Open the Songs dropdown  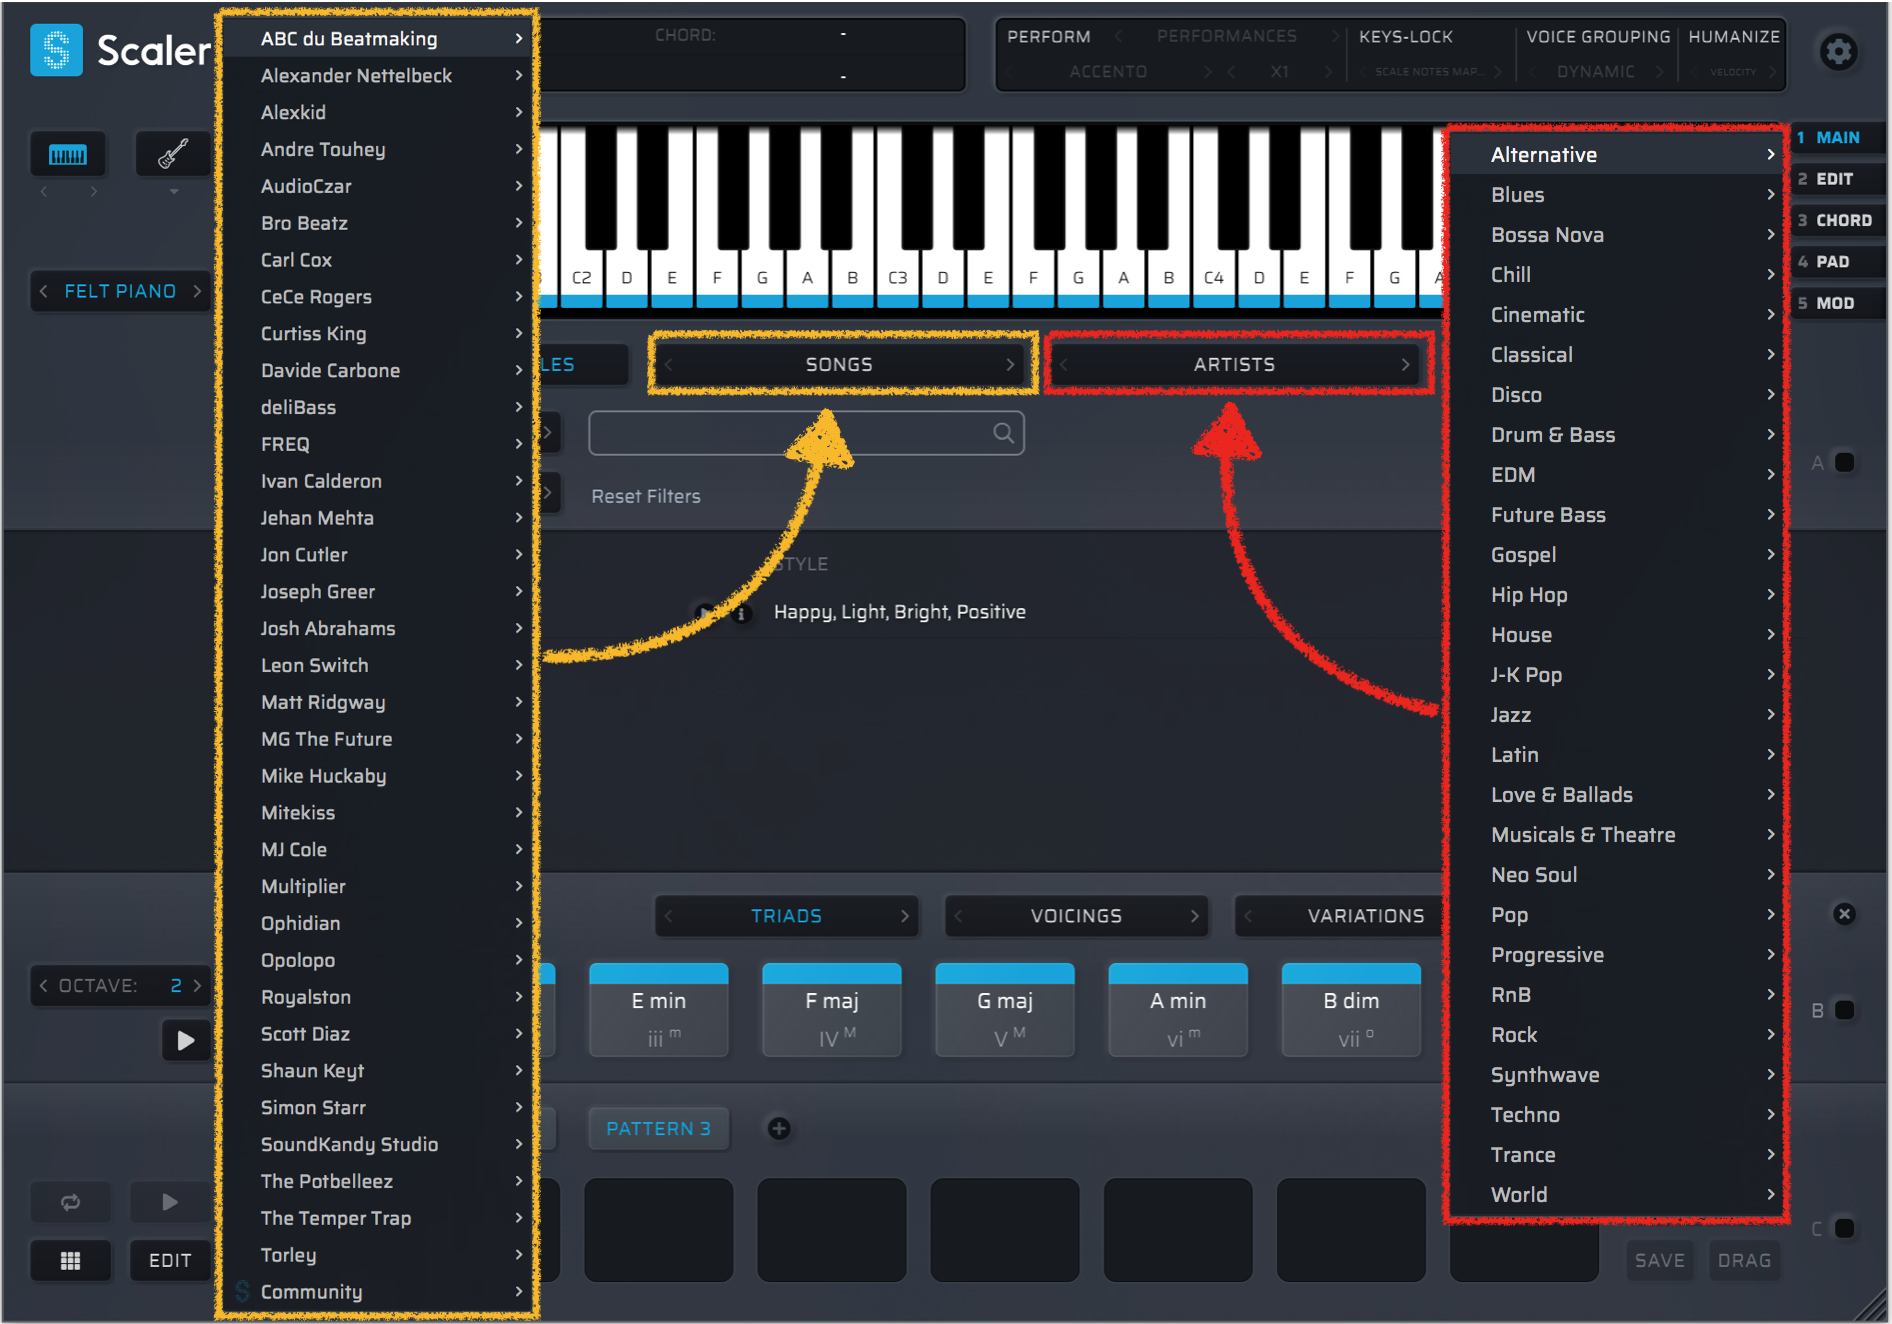pyautogui.click(x=839, y=365)
